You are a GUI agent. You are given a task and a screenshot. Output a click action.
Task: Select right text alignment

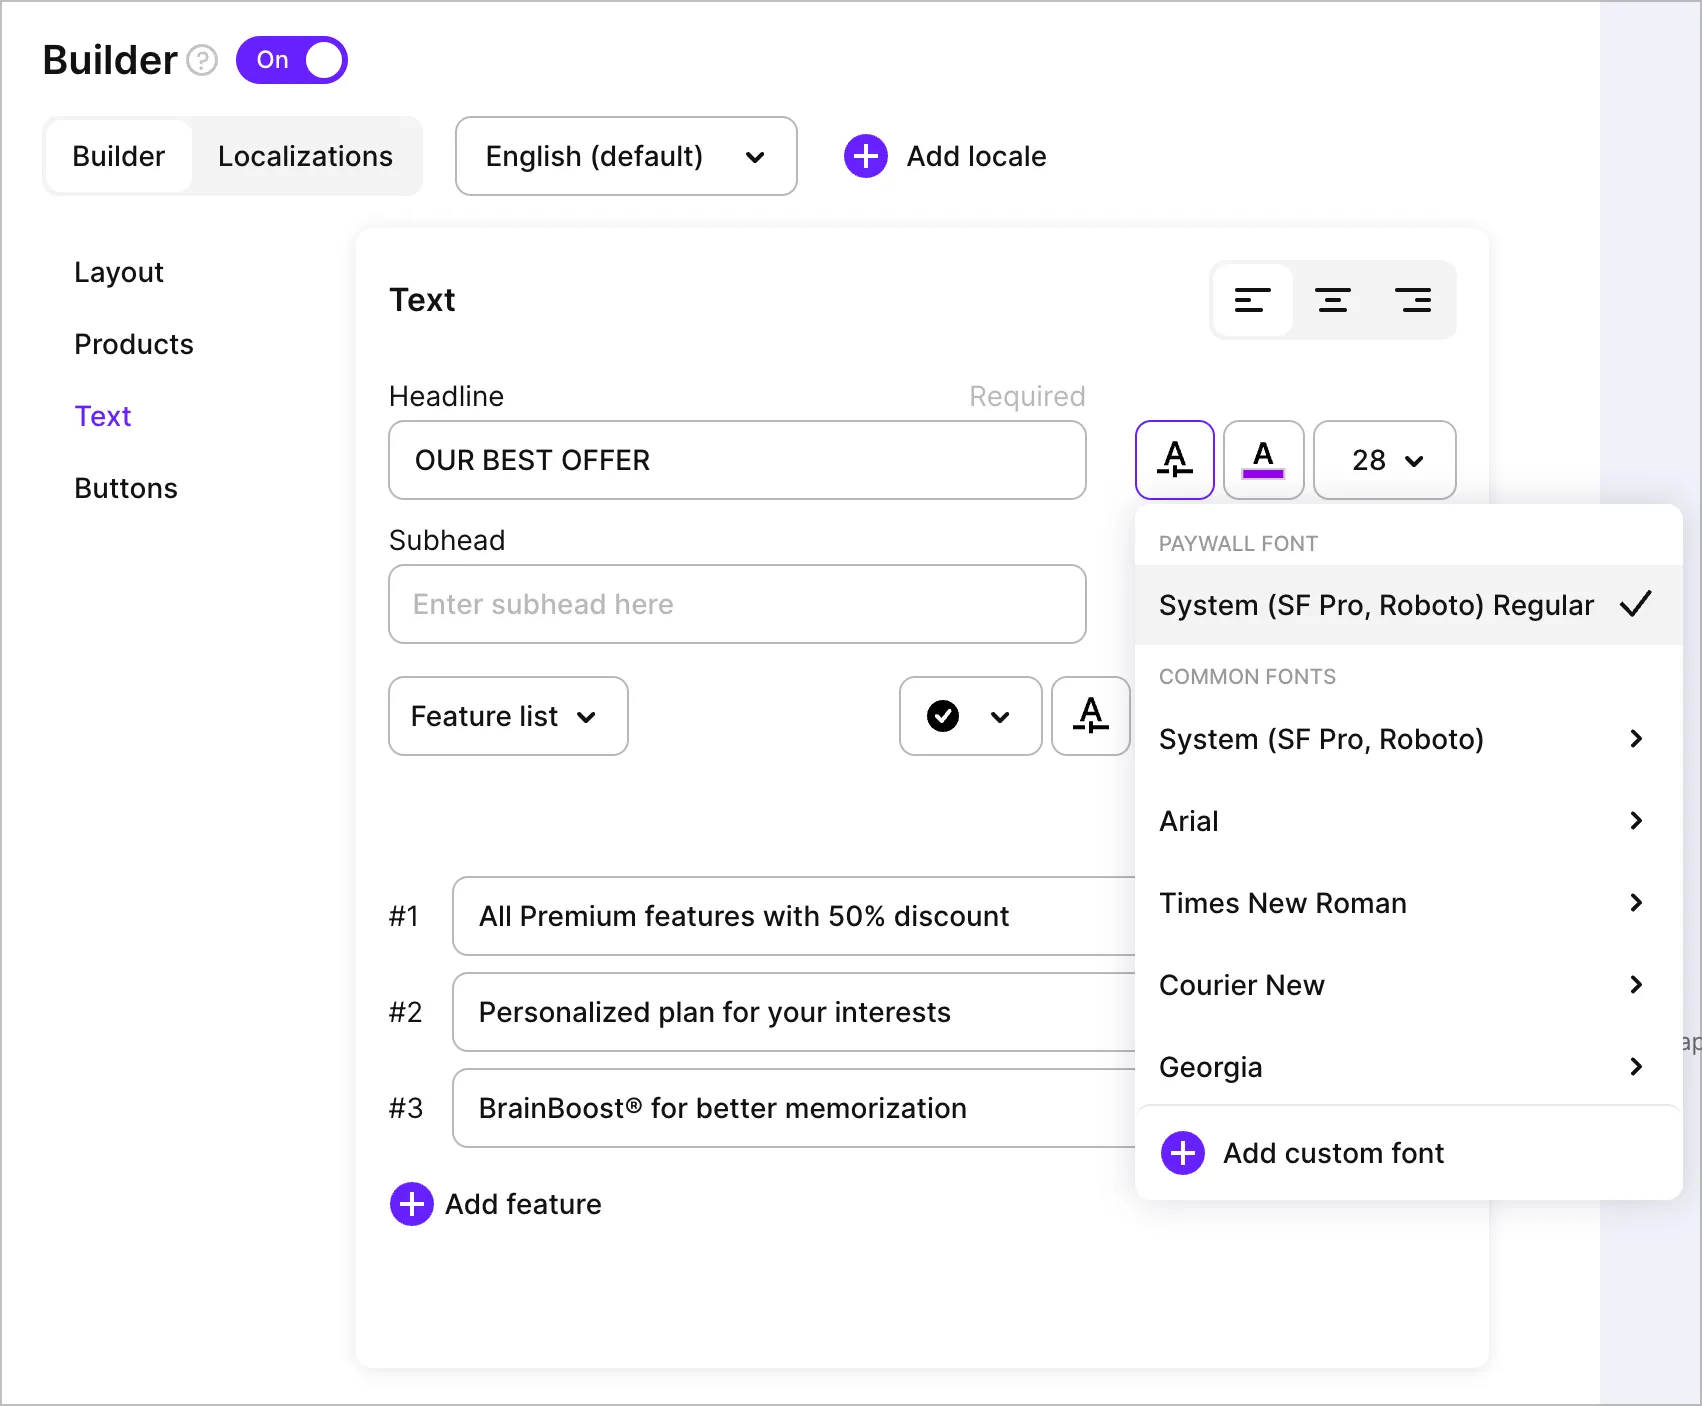1413,300
